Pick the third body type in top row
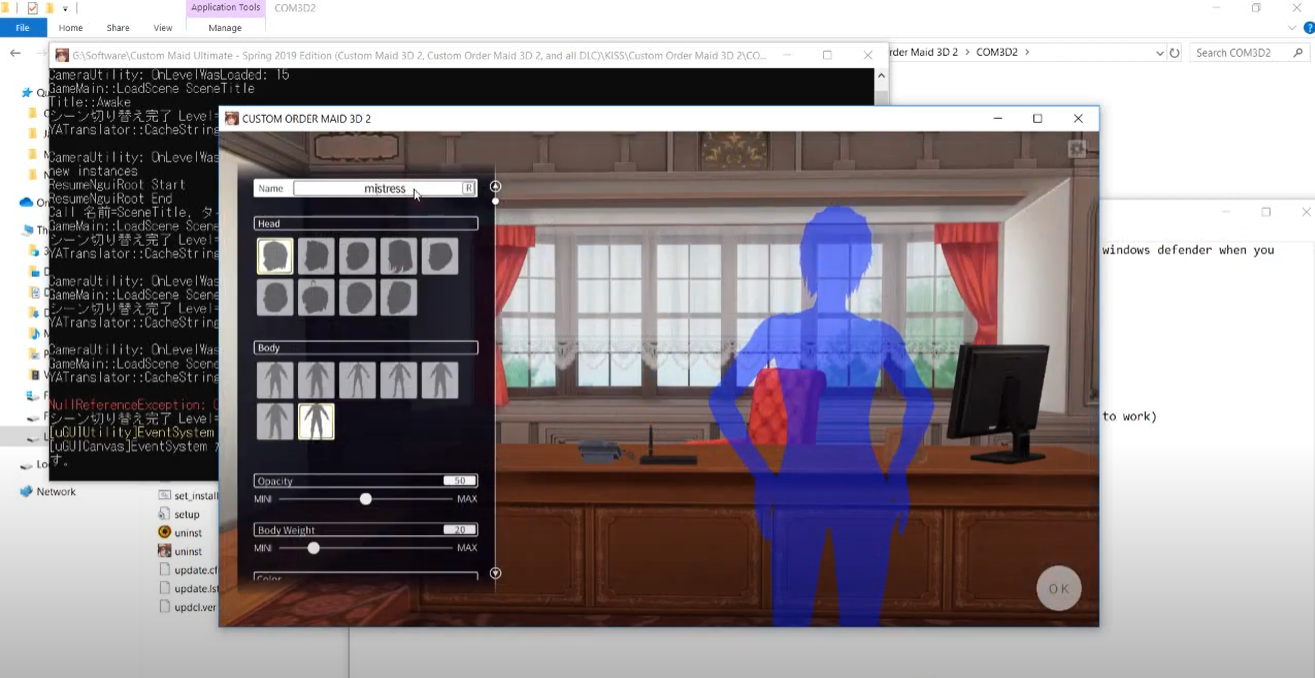This screenshot has height=678, width=1315. click(x=357, y=380)
